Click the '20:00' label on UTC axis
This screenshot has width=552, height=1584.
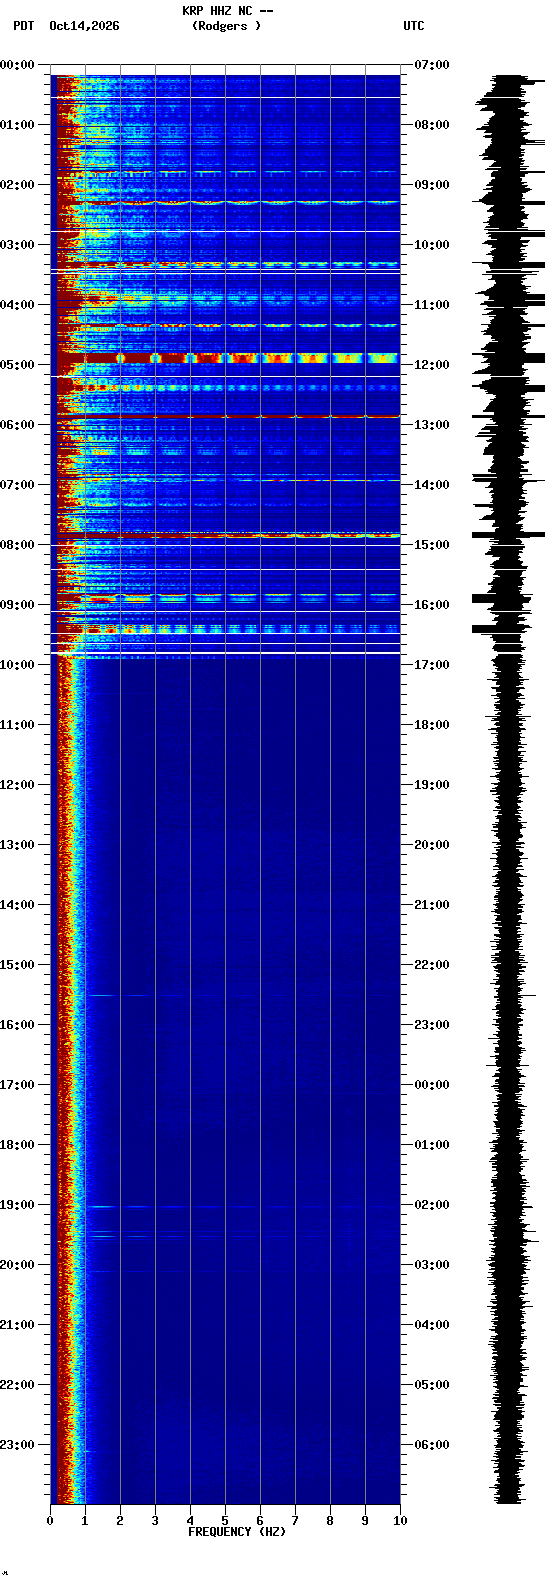coord(432,844)
